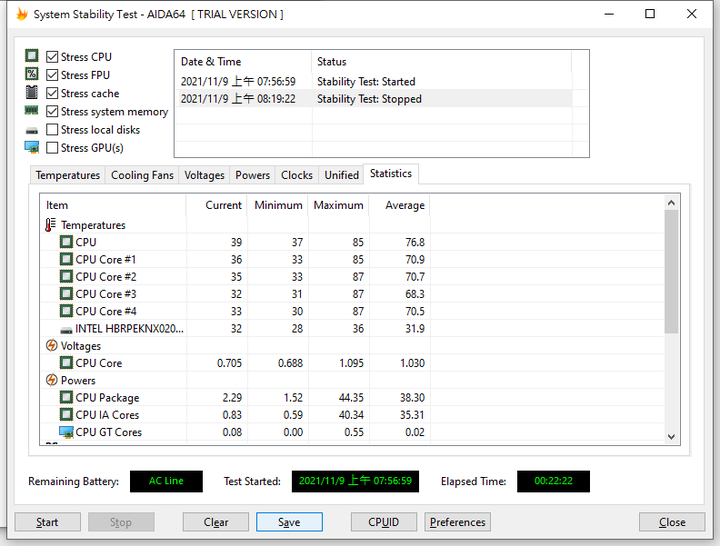
Task: Switch to the Temperatures tab
Action: (x=68, y=175)
